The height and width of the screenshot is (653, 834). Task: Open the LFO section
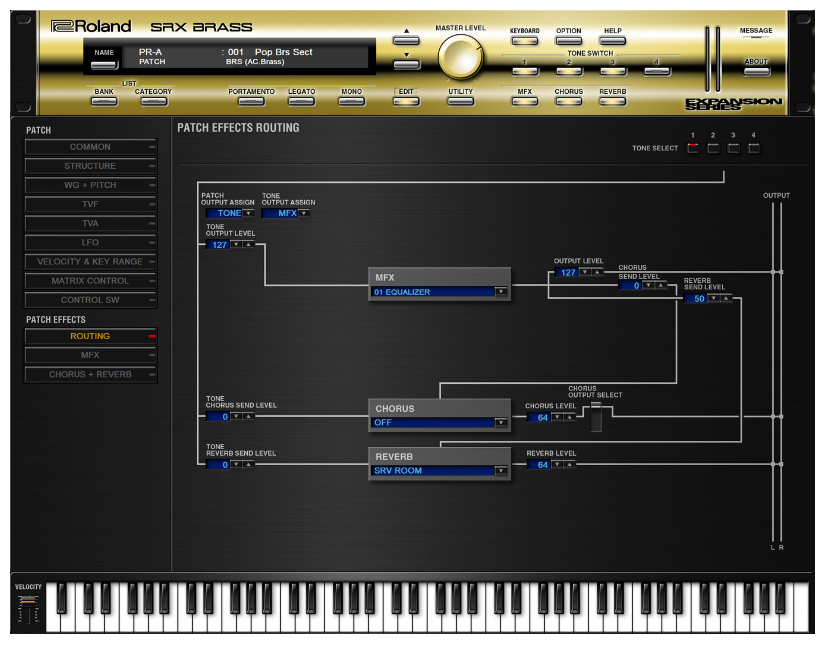(x=92, y=245)
